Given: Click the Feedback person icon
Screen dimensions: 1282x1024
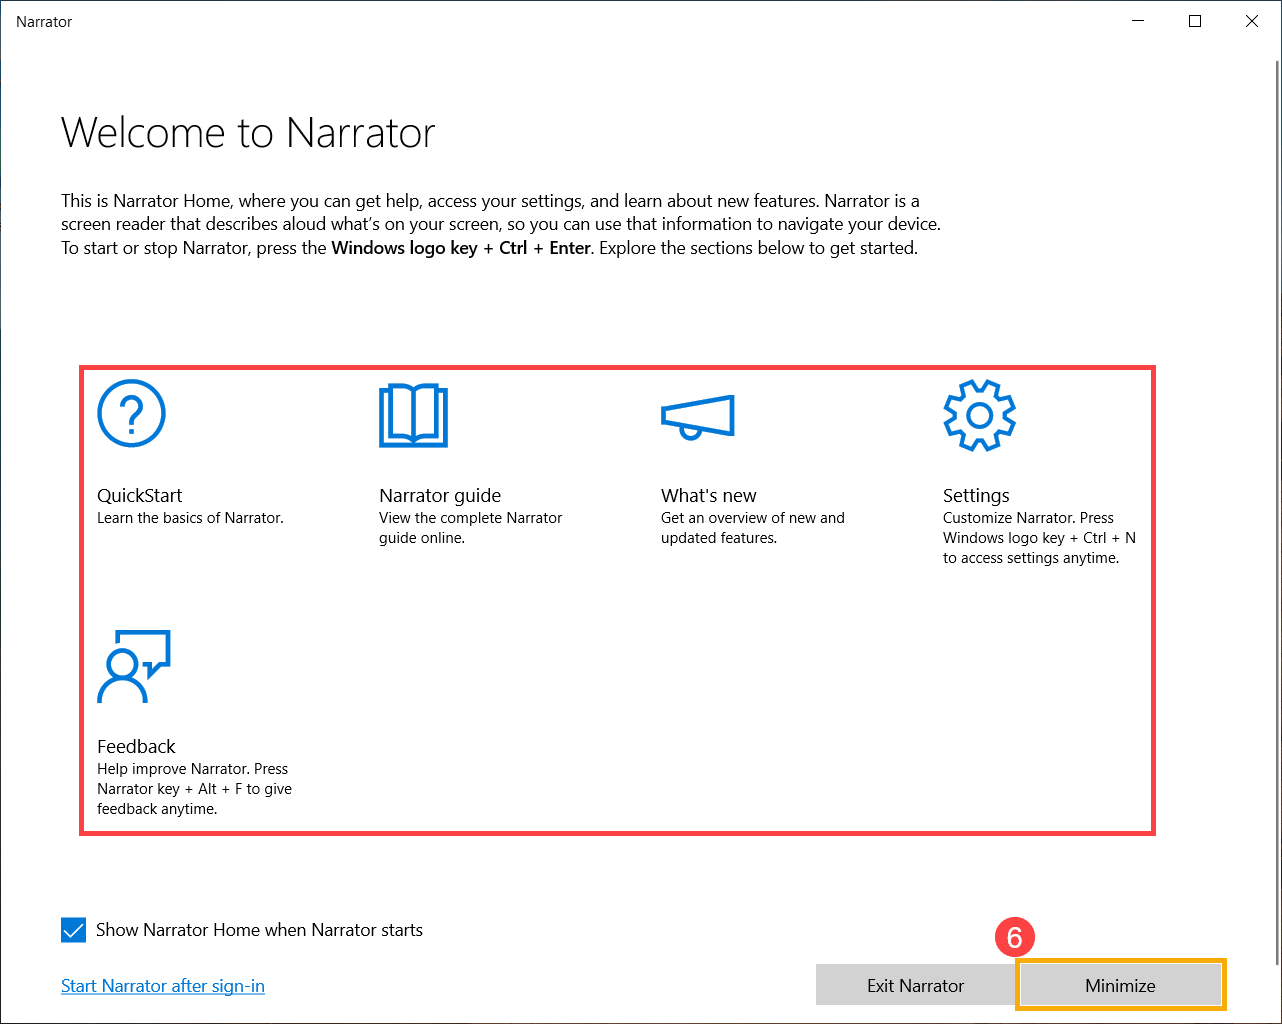Looking at the screenshot, I should [x=134, y=666].
